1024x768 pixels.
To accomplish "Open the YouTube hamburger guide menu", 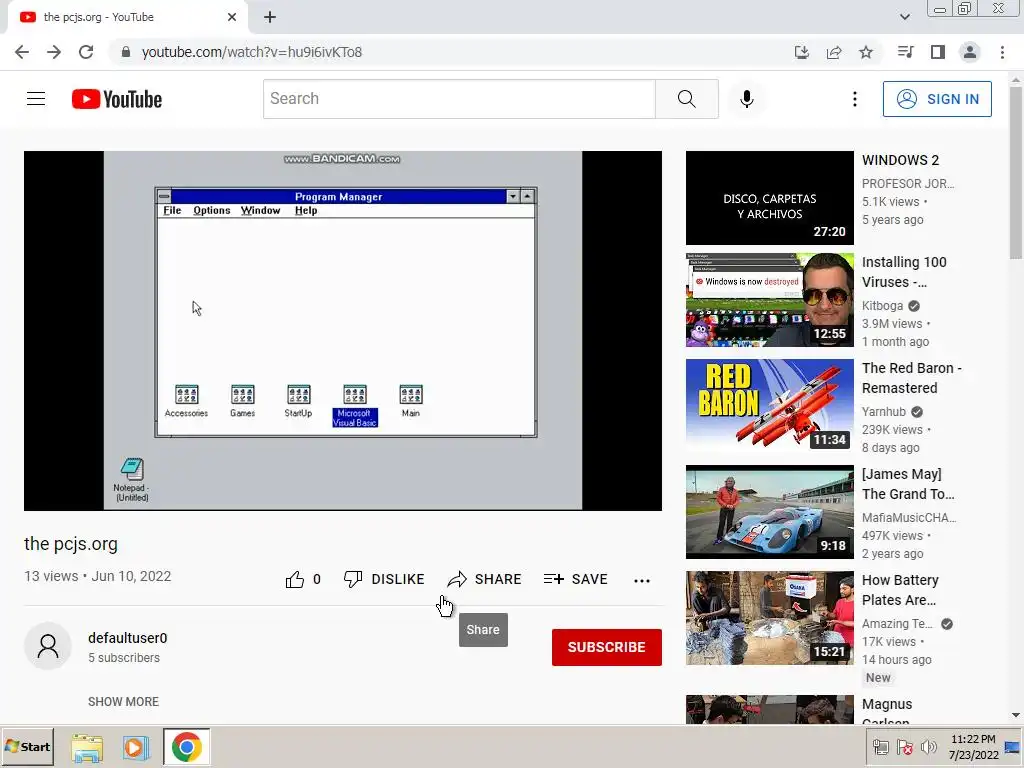I will click(x=36, y=99).
